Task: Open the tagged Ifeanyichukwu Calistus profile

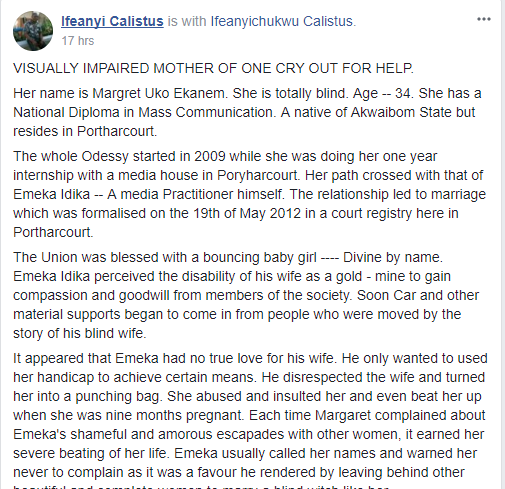Action: [282, 21]
